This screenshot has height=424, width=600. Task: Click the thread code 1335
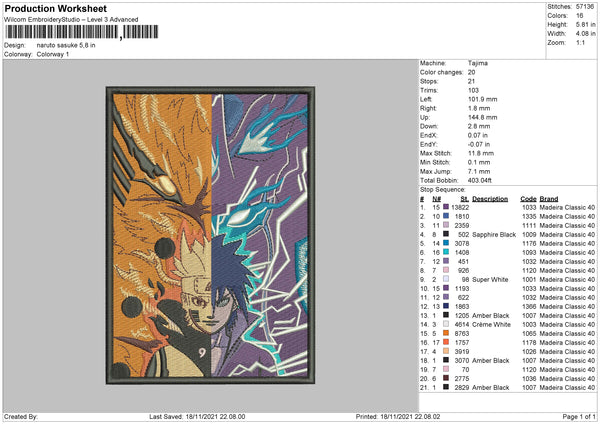click(x=529, y=217)
